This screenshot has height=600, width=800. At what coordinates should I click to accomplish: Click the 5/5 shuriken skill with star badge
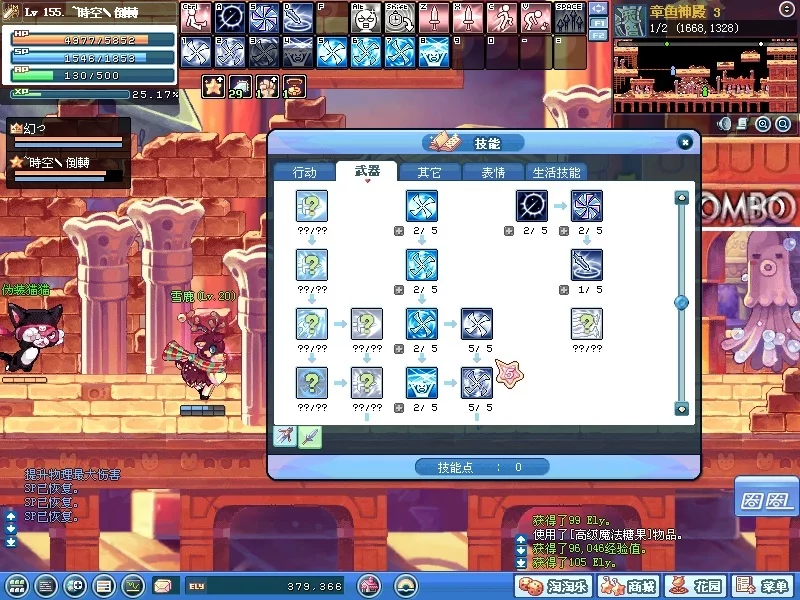pyautogui.click(x=477, y=383)
